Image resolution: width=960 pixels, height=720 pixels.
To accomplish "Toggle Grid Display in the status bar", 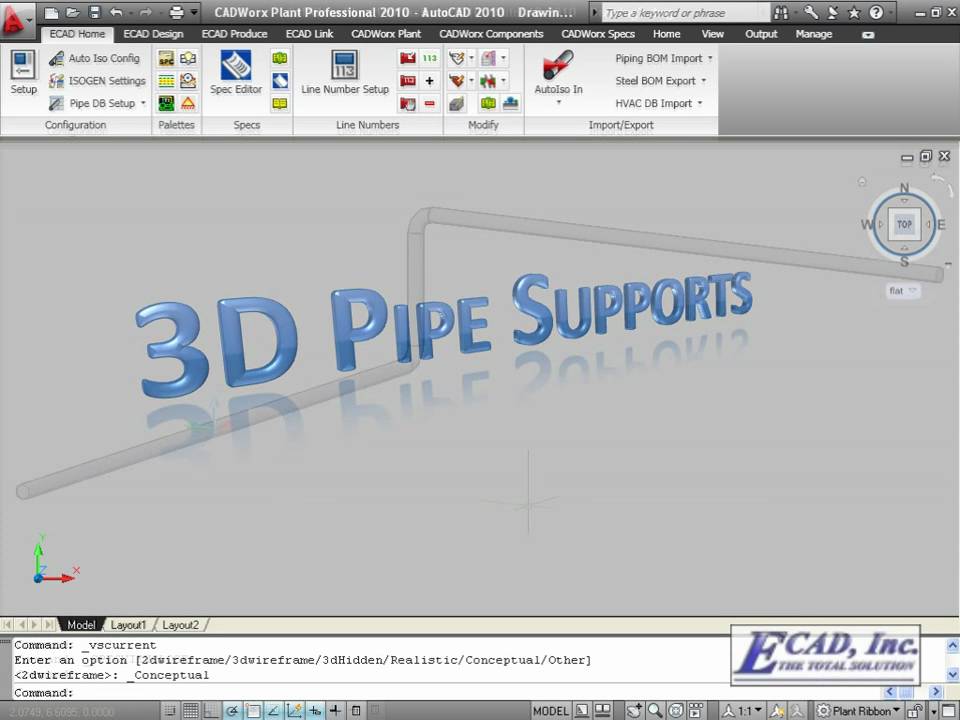I will point(190,711).
